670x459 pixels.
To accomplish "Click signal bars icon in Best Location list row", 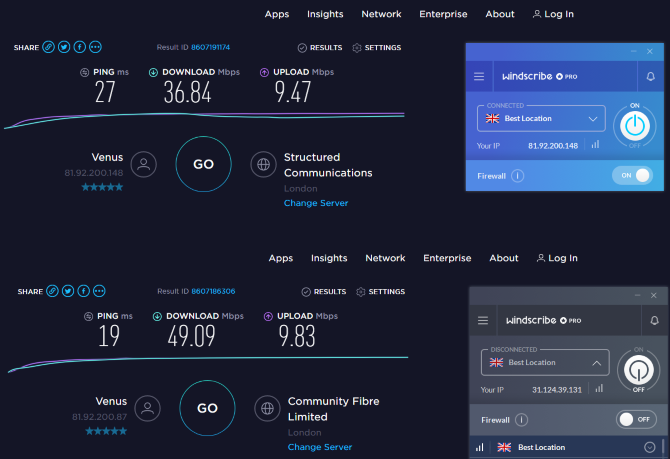I will click(480, 447).
